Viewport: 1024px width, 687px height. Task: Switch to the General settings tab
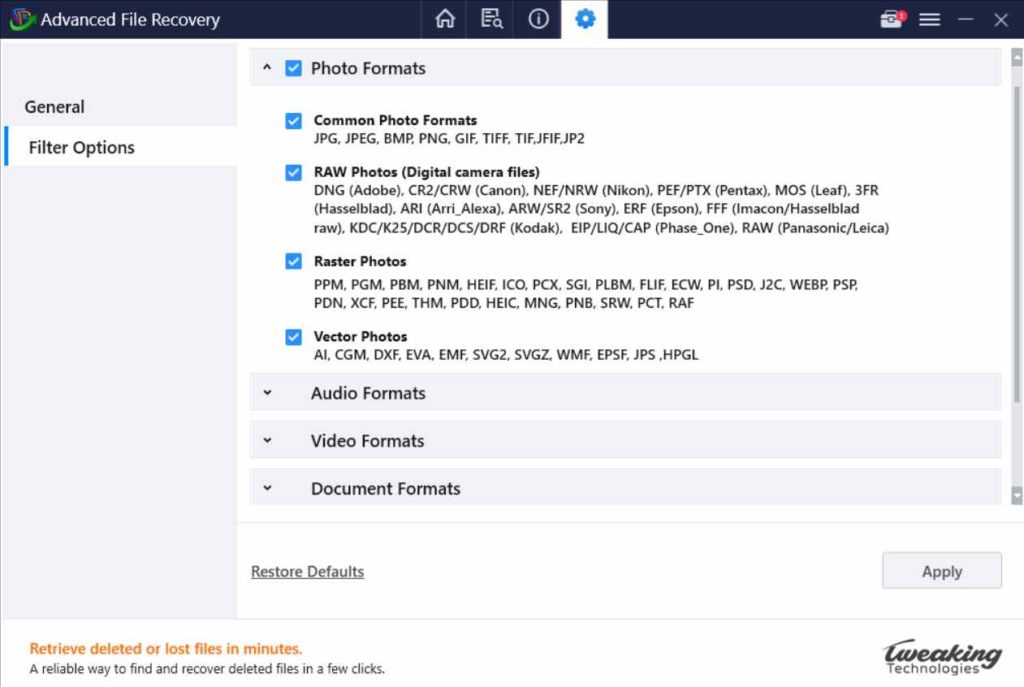(55, 106)
